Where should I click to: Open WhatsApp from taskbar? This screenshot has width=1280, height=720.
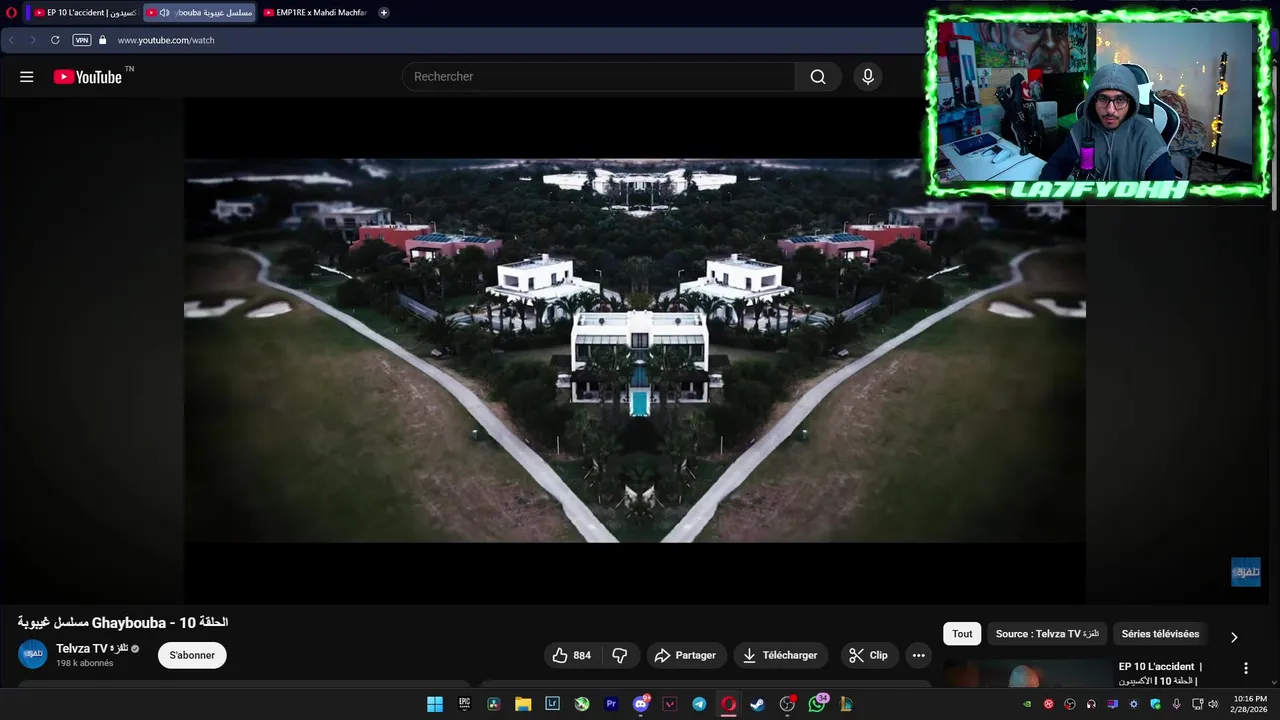tap(818, 704)
